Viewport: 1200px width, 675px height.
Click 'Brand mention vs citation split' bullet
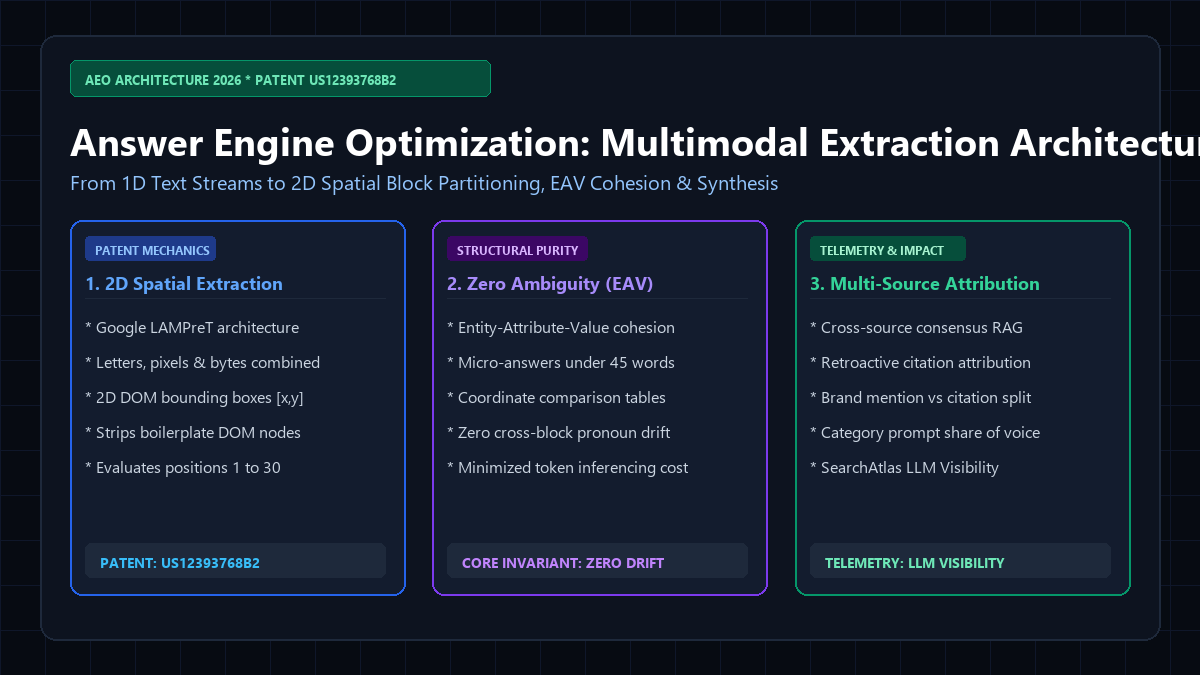920,398
